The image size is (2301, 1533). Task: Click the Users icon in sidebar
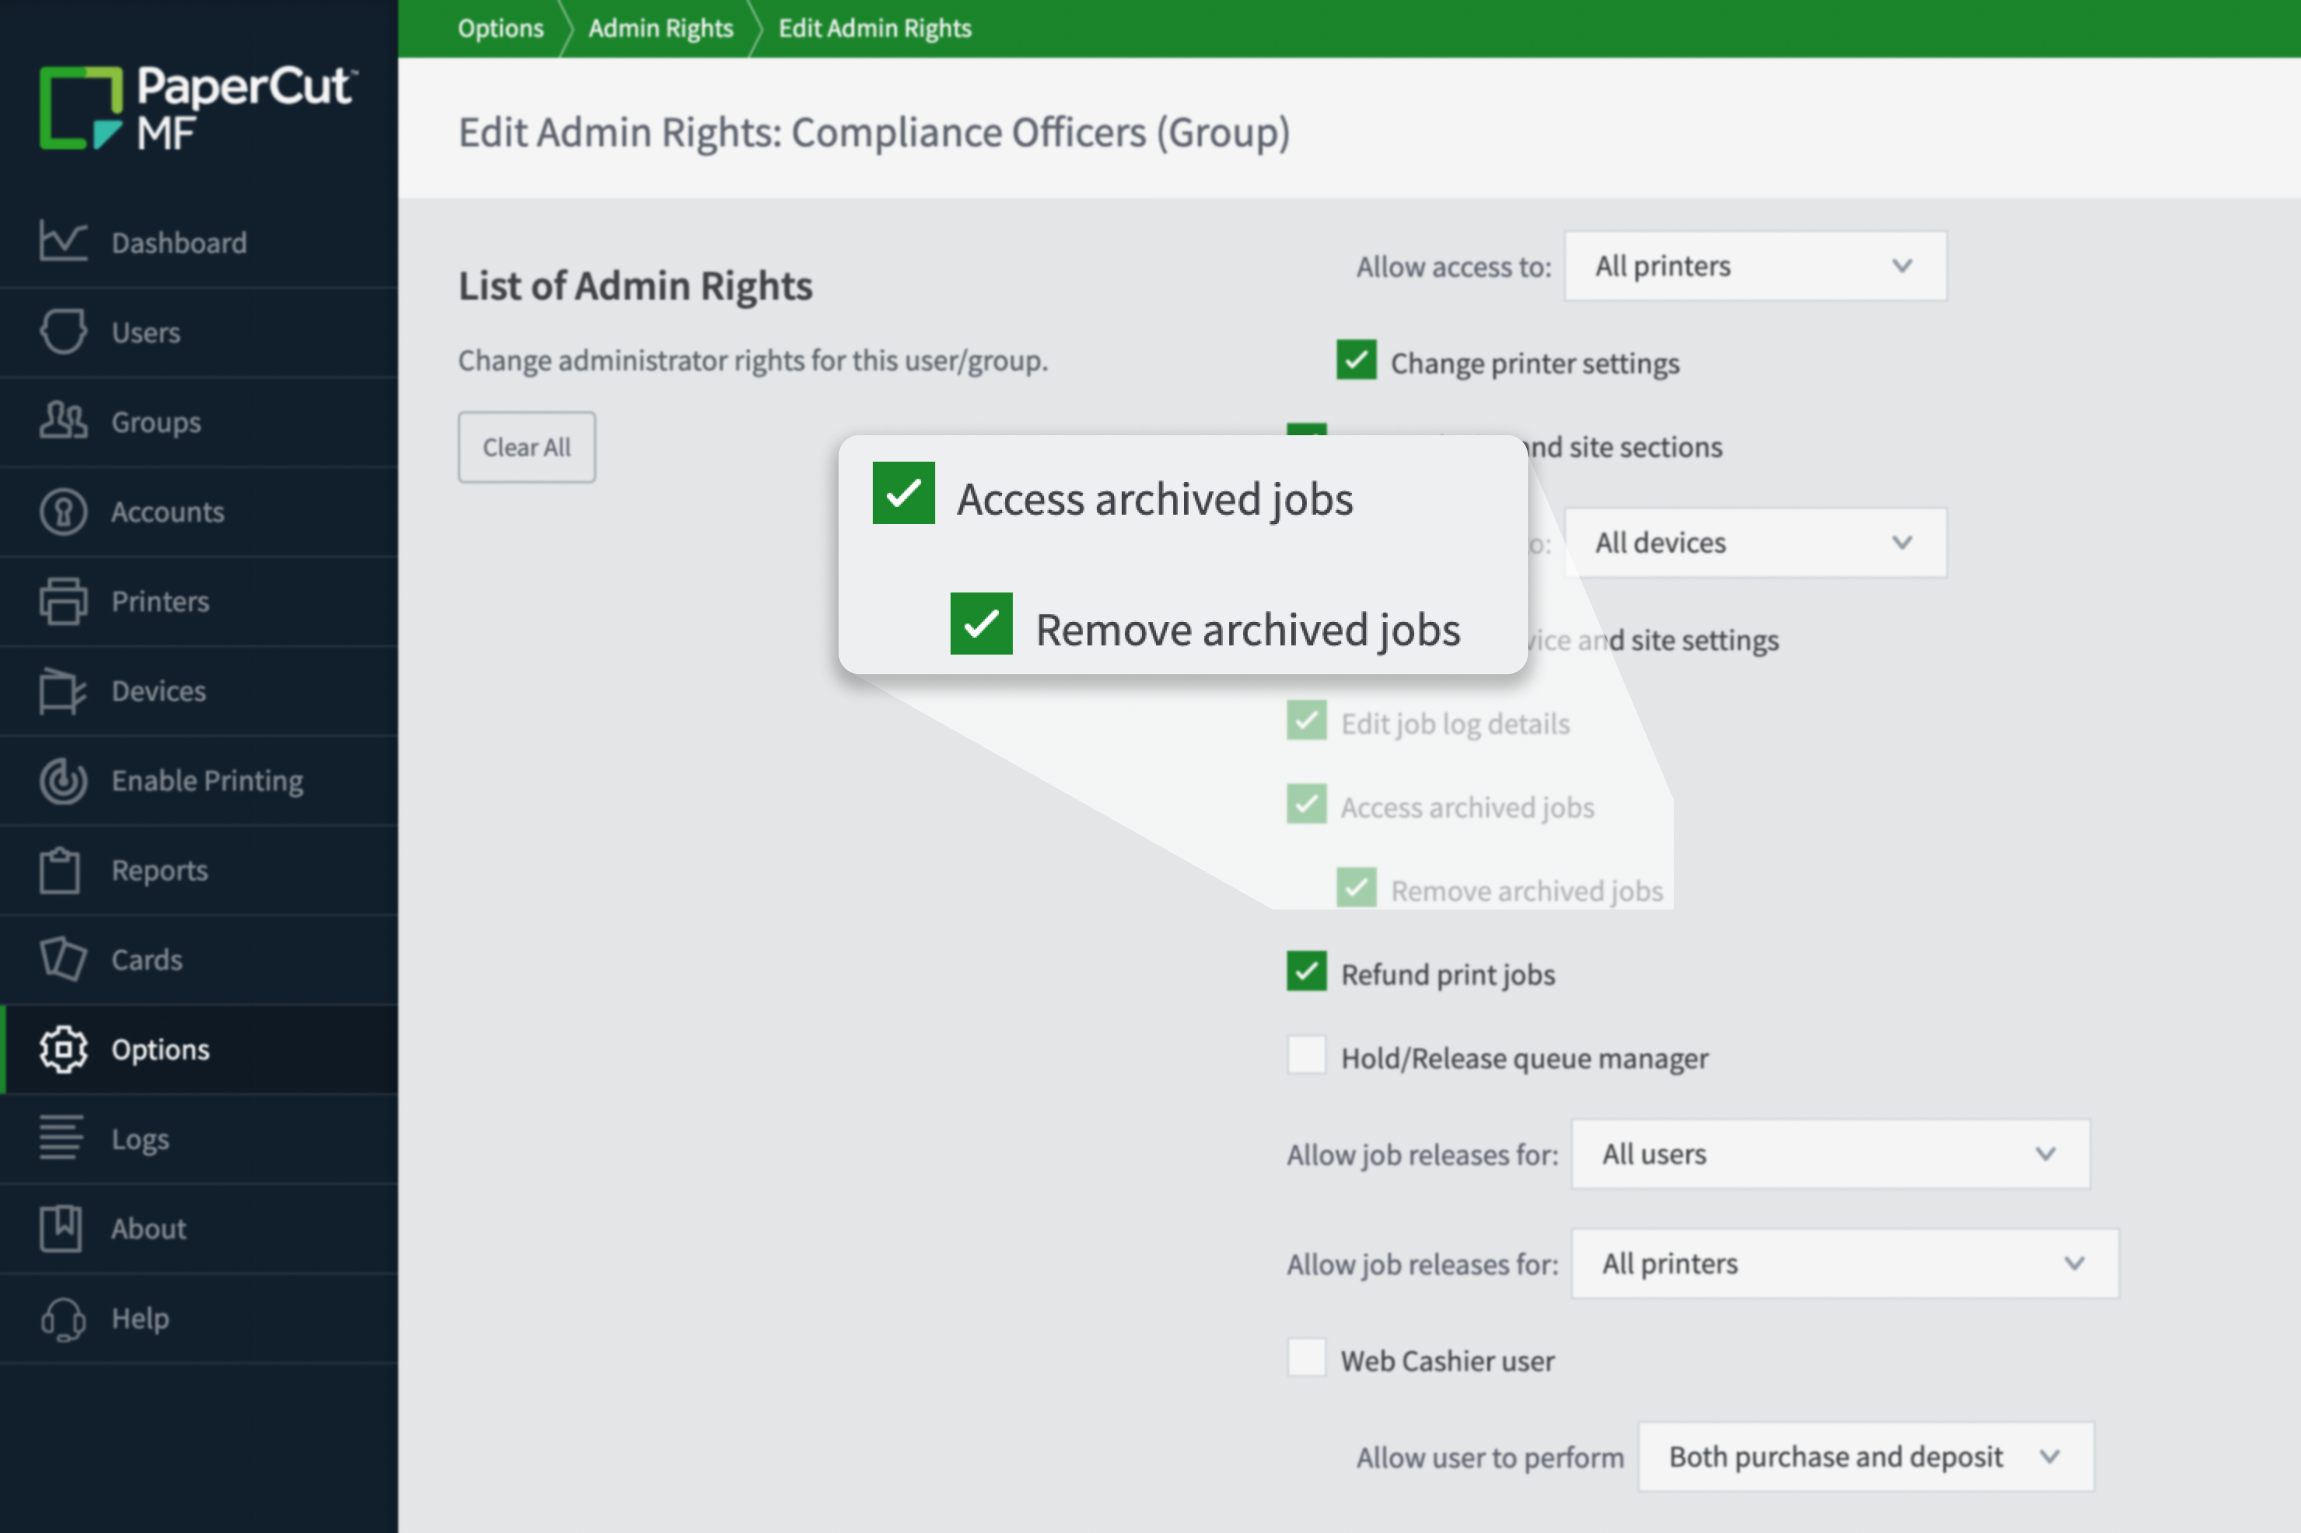coord(63,331)
